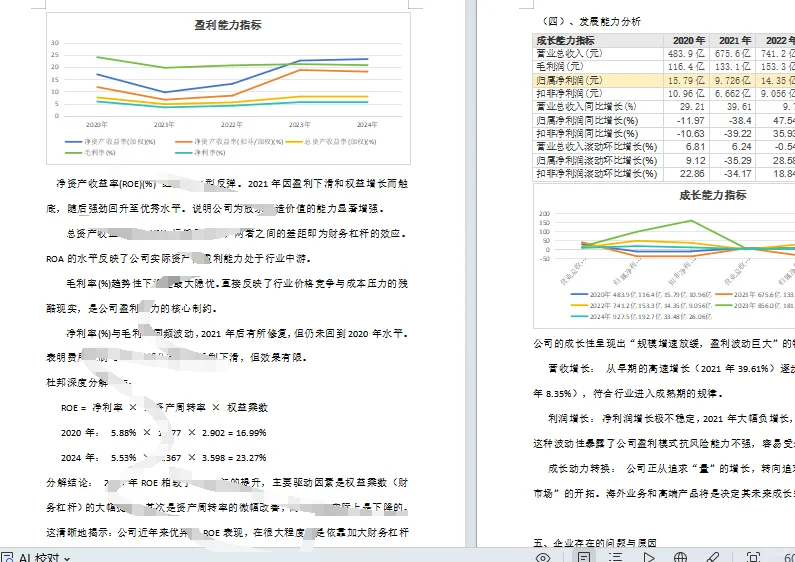
Task: Click cell value 6.662亿
Action: coord(732,94)
